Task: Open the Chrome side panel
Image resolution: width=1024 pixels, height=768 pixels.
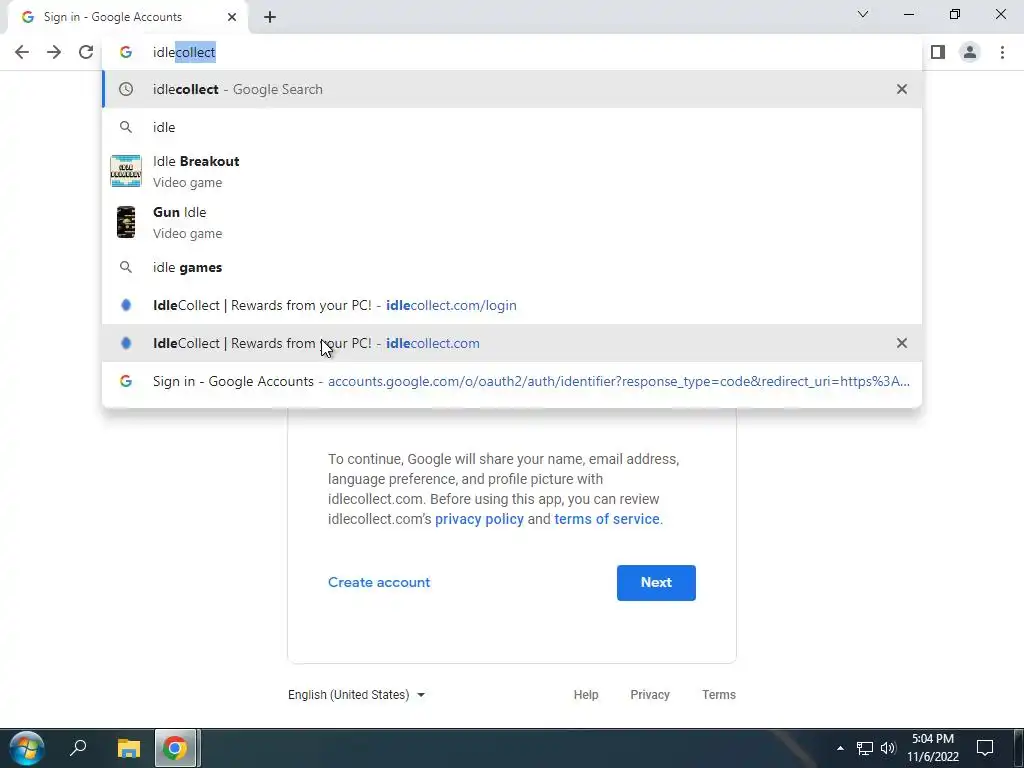Action: pos(938,52)
